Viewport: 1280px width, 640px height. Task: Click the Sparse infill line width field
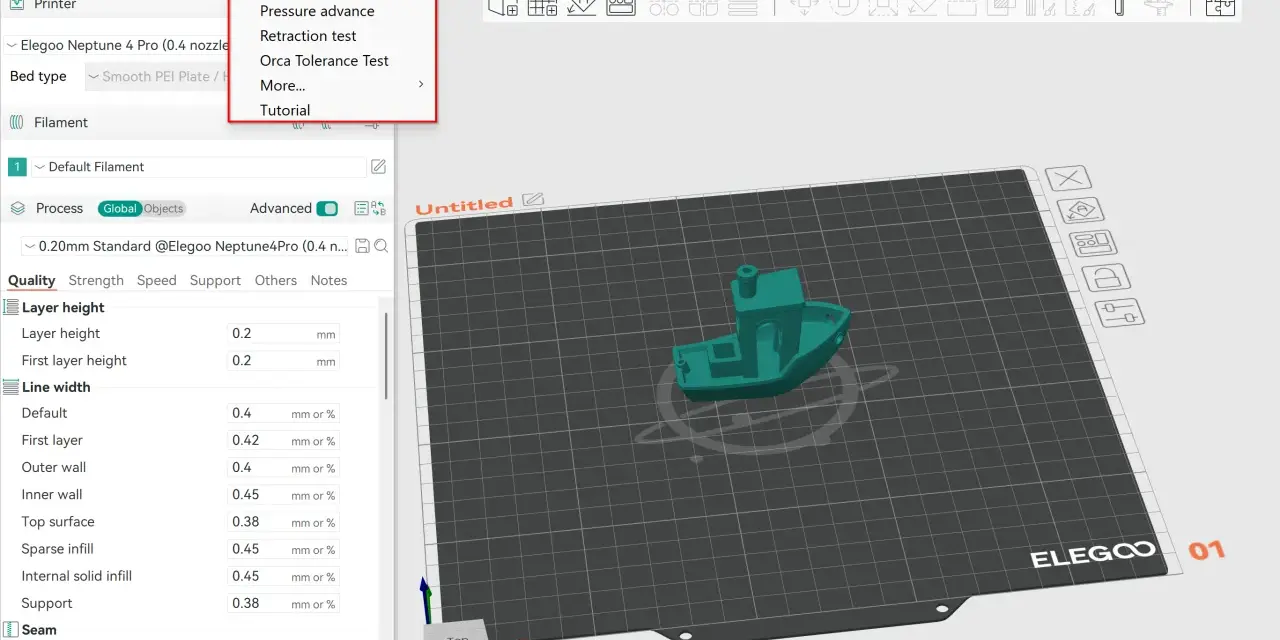tap(283, 549)
